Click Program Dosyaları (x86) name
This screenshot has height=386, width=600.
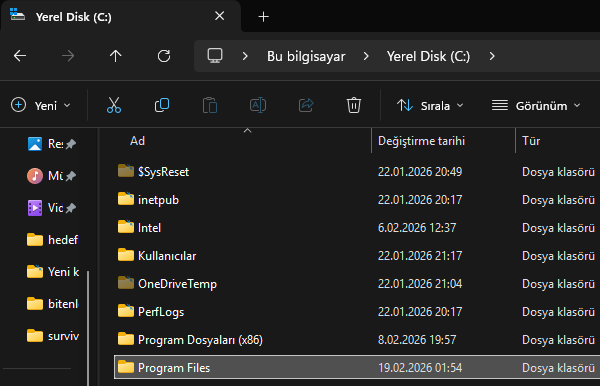200,340
